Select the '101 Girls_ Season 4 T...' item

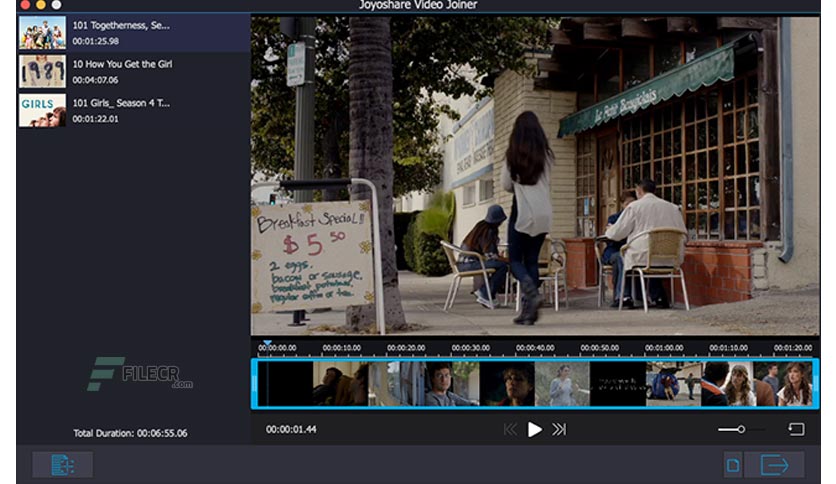133,110
